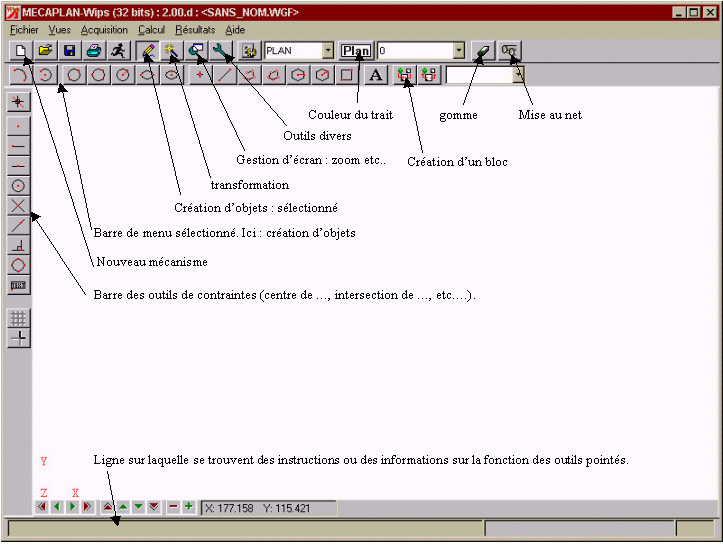Pan far down with double red down arrow
Image resolution: width=723 pixels, height=546 pixels.
click(154, 507)
